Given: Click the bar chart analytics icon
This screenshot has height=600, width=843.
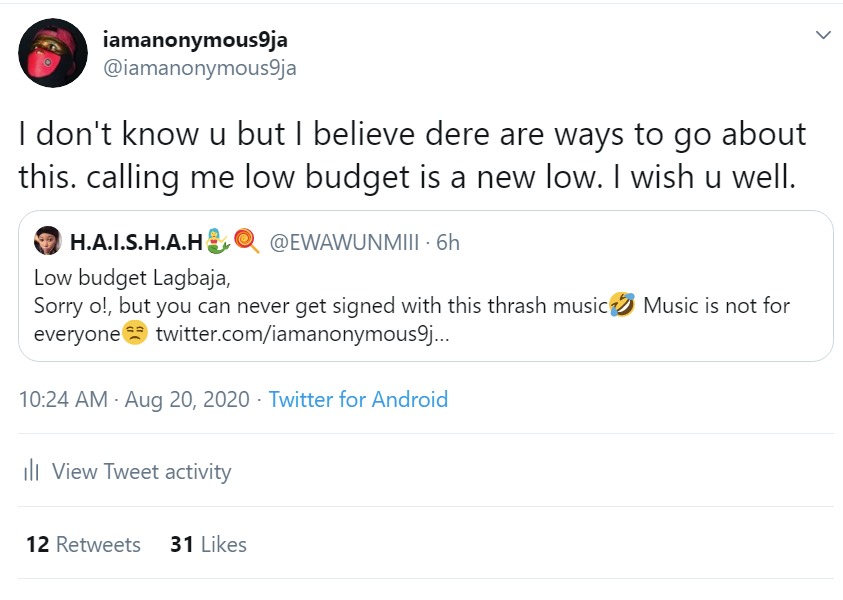Looking at the screenshot, I should tap(32, 470).
